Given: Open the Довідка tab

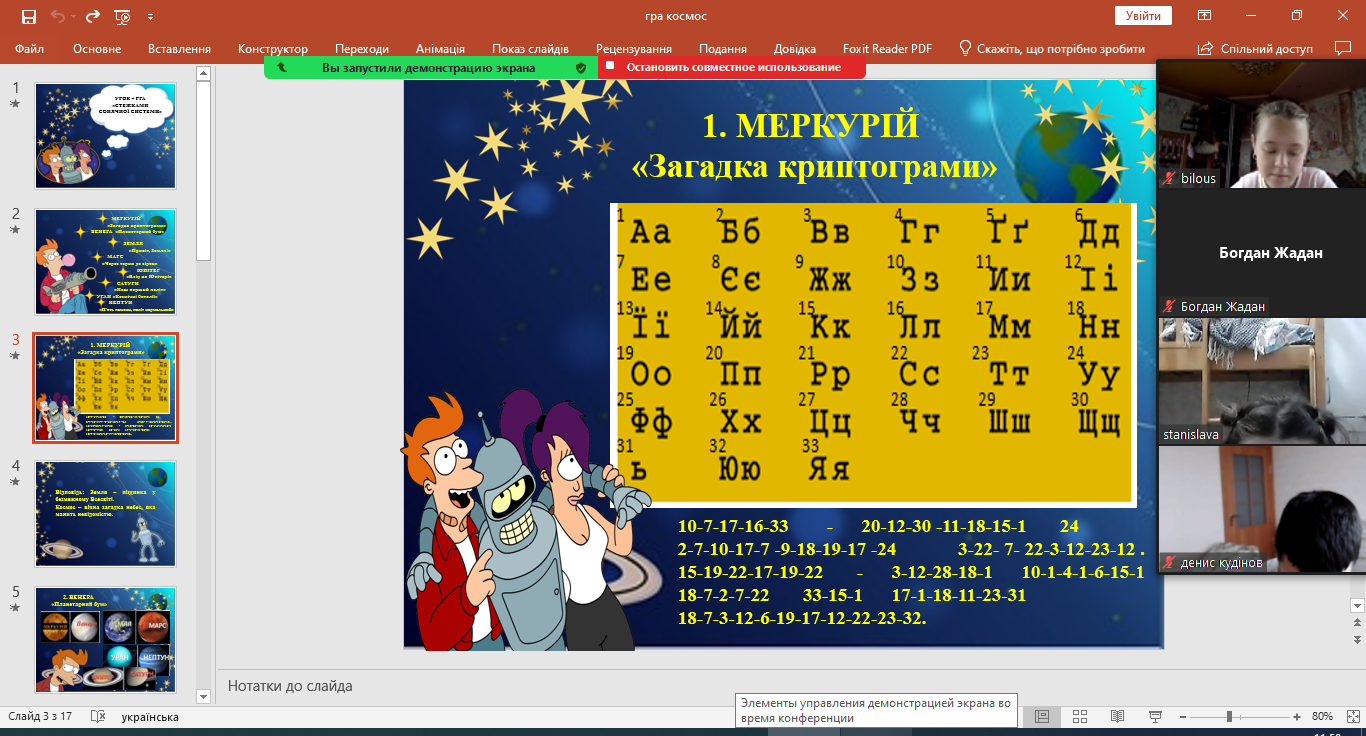Looking at the screenshot, I should point(795,49).
